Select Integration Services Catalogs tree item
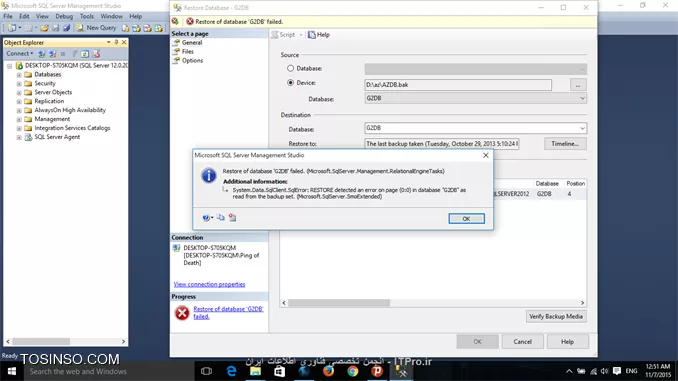This screenshot has height=381, width=678. coord(72,128)
